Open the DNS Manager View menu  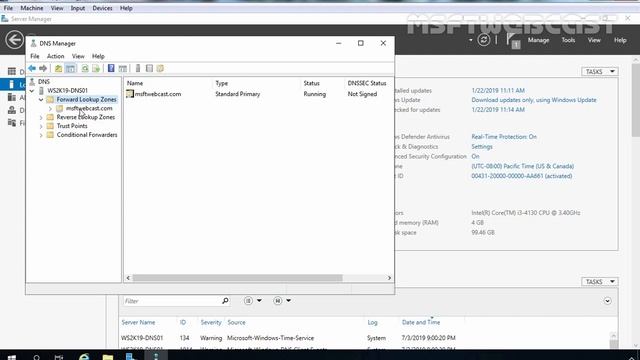78,56
